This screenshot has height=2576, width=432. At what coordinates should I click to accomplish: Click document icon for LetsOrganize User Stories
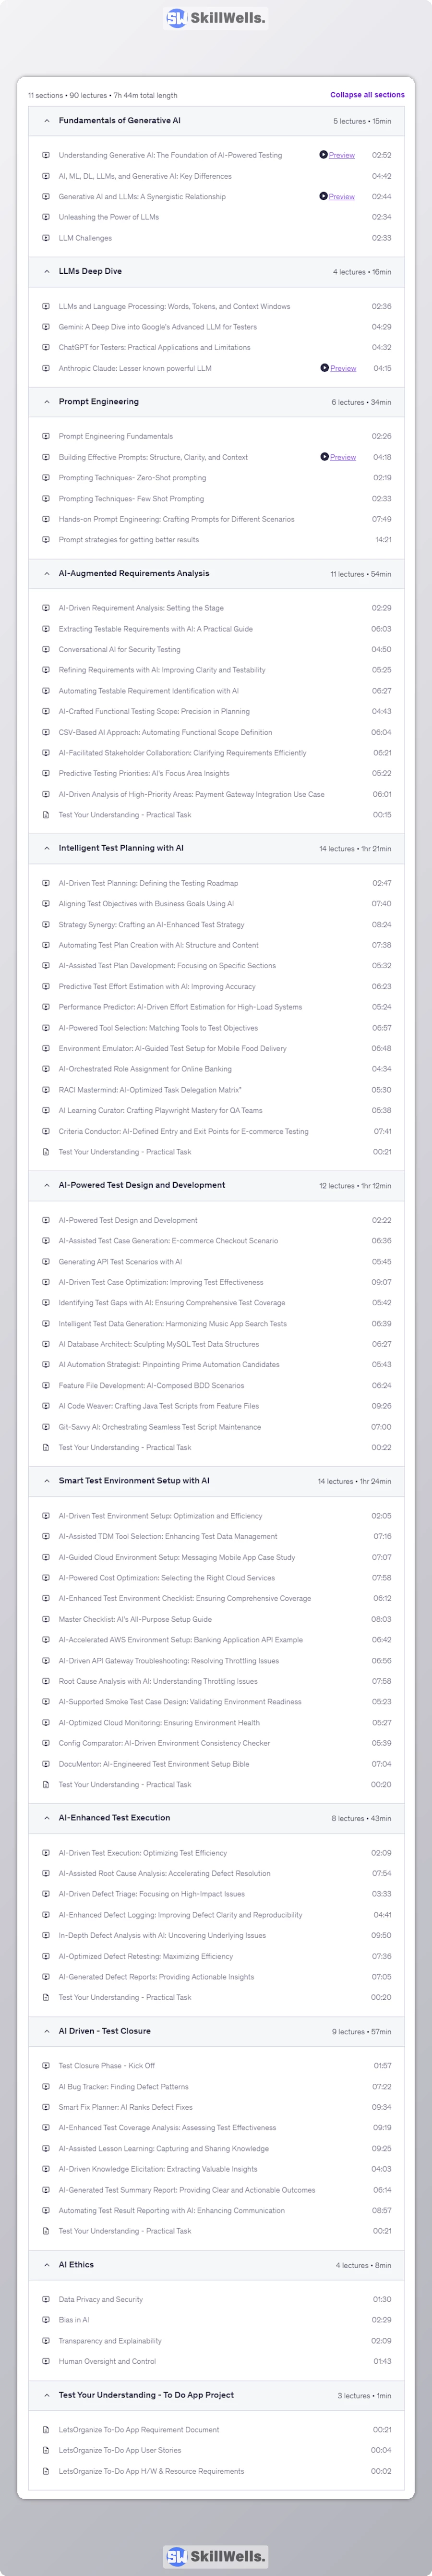click(46, 2450)
